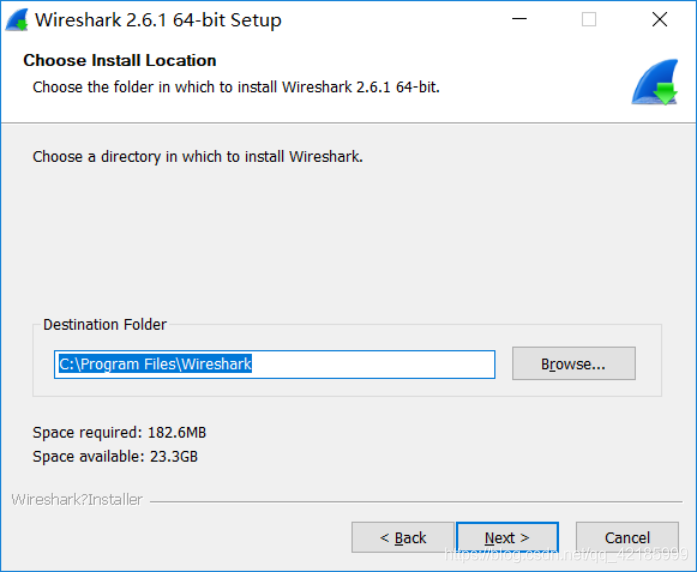This screenshot has width=698, height=573.
Task: Minimize the Wireshark Setup window
Action: click(x=518, y=20)
